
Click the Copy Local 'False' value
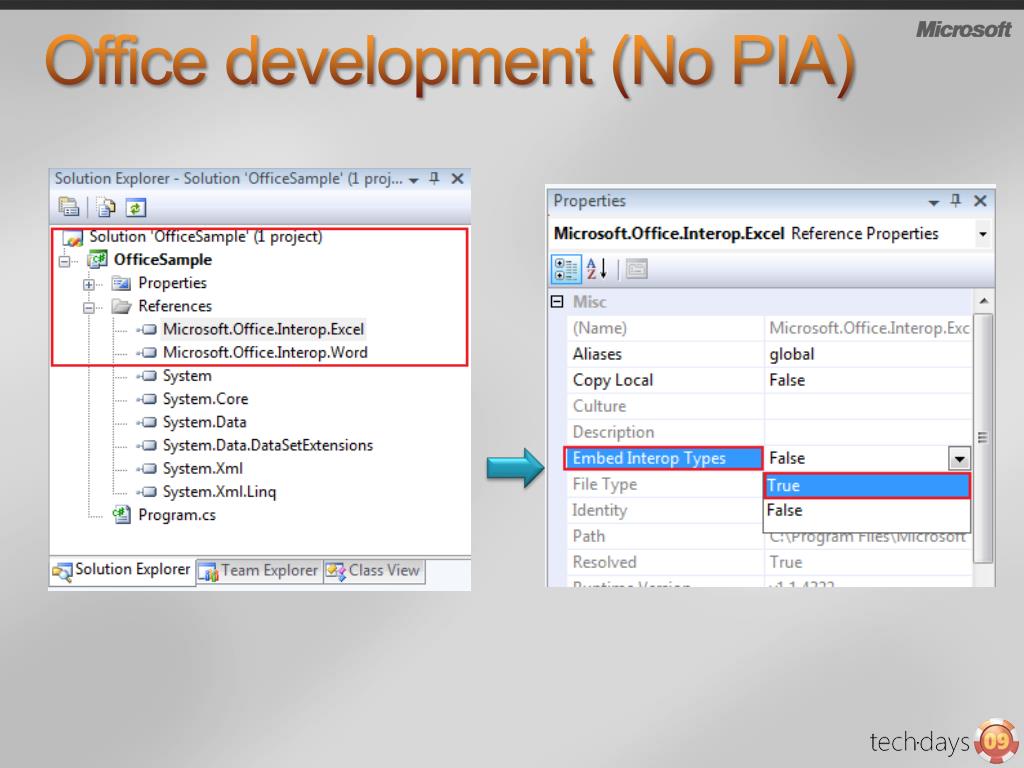pyautogui.click(x=787, y=380)
